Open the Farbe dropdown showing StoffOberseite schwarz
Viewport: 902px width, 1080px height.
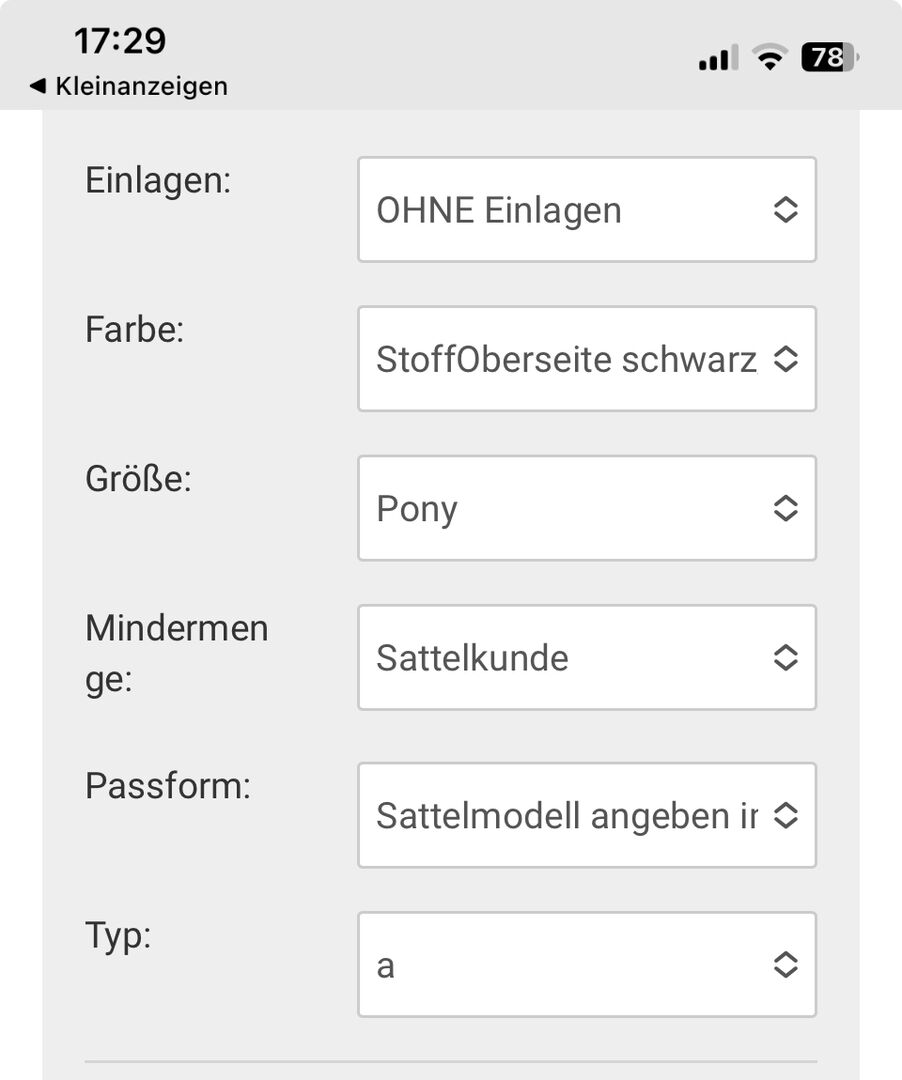[x=586, y=359]
